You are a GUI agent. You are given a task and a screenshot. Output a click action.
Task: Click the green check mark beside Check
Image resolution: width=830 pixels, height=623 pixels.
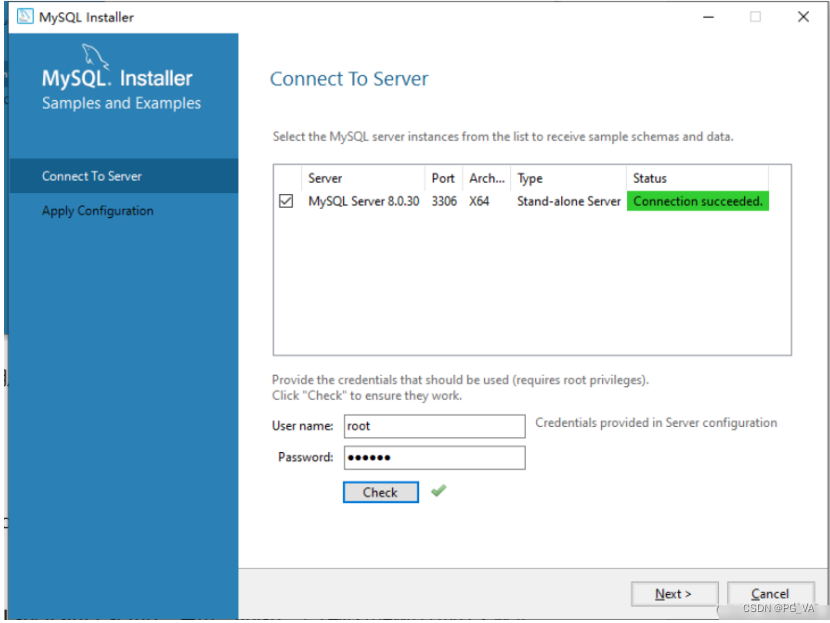point(439,491)
